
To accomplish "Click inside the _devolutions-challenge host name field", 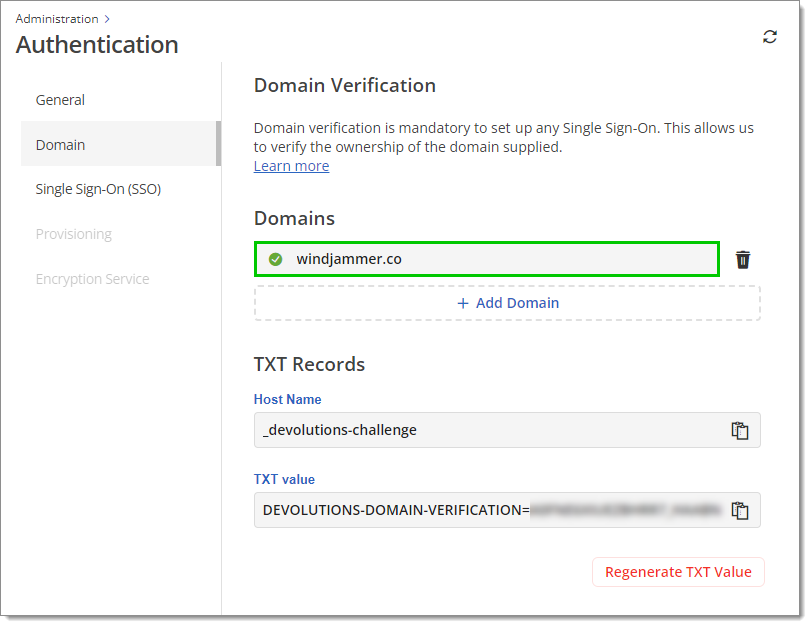I will pyautogui.click(x=507, y=430).
